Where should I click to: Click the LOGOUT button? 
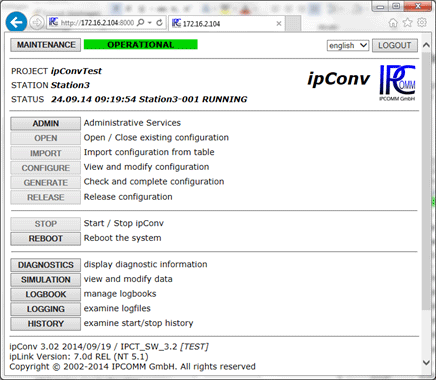pos(395,45)
